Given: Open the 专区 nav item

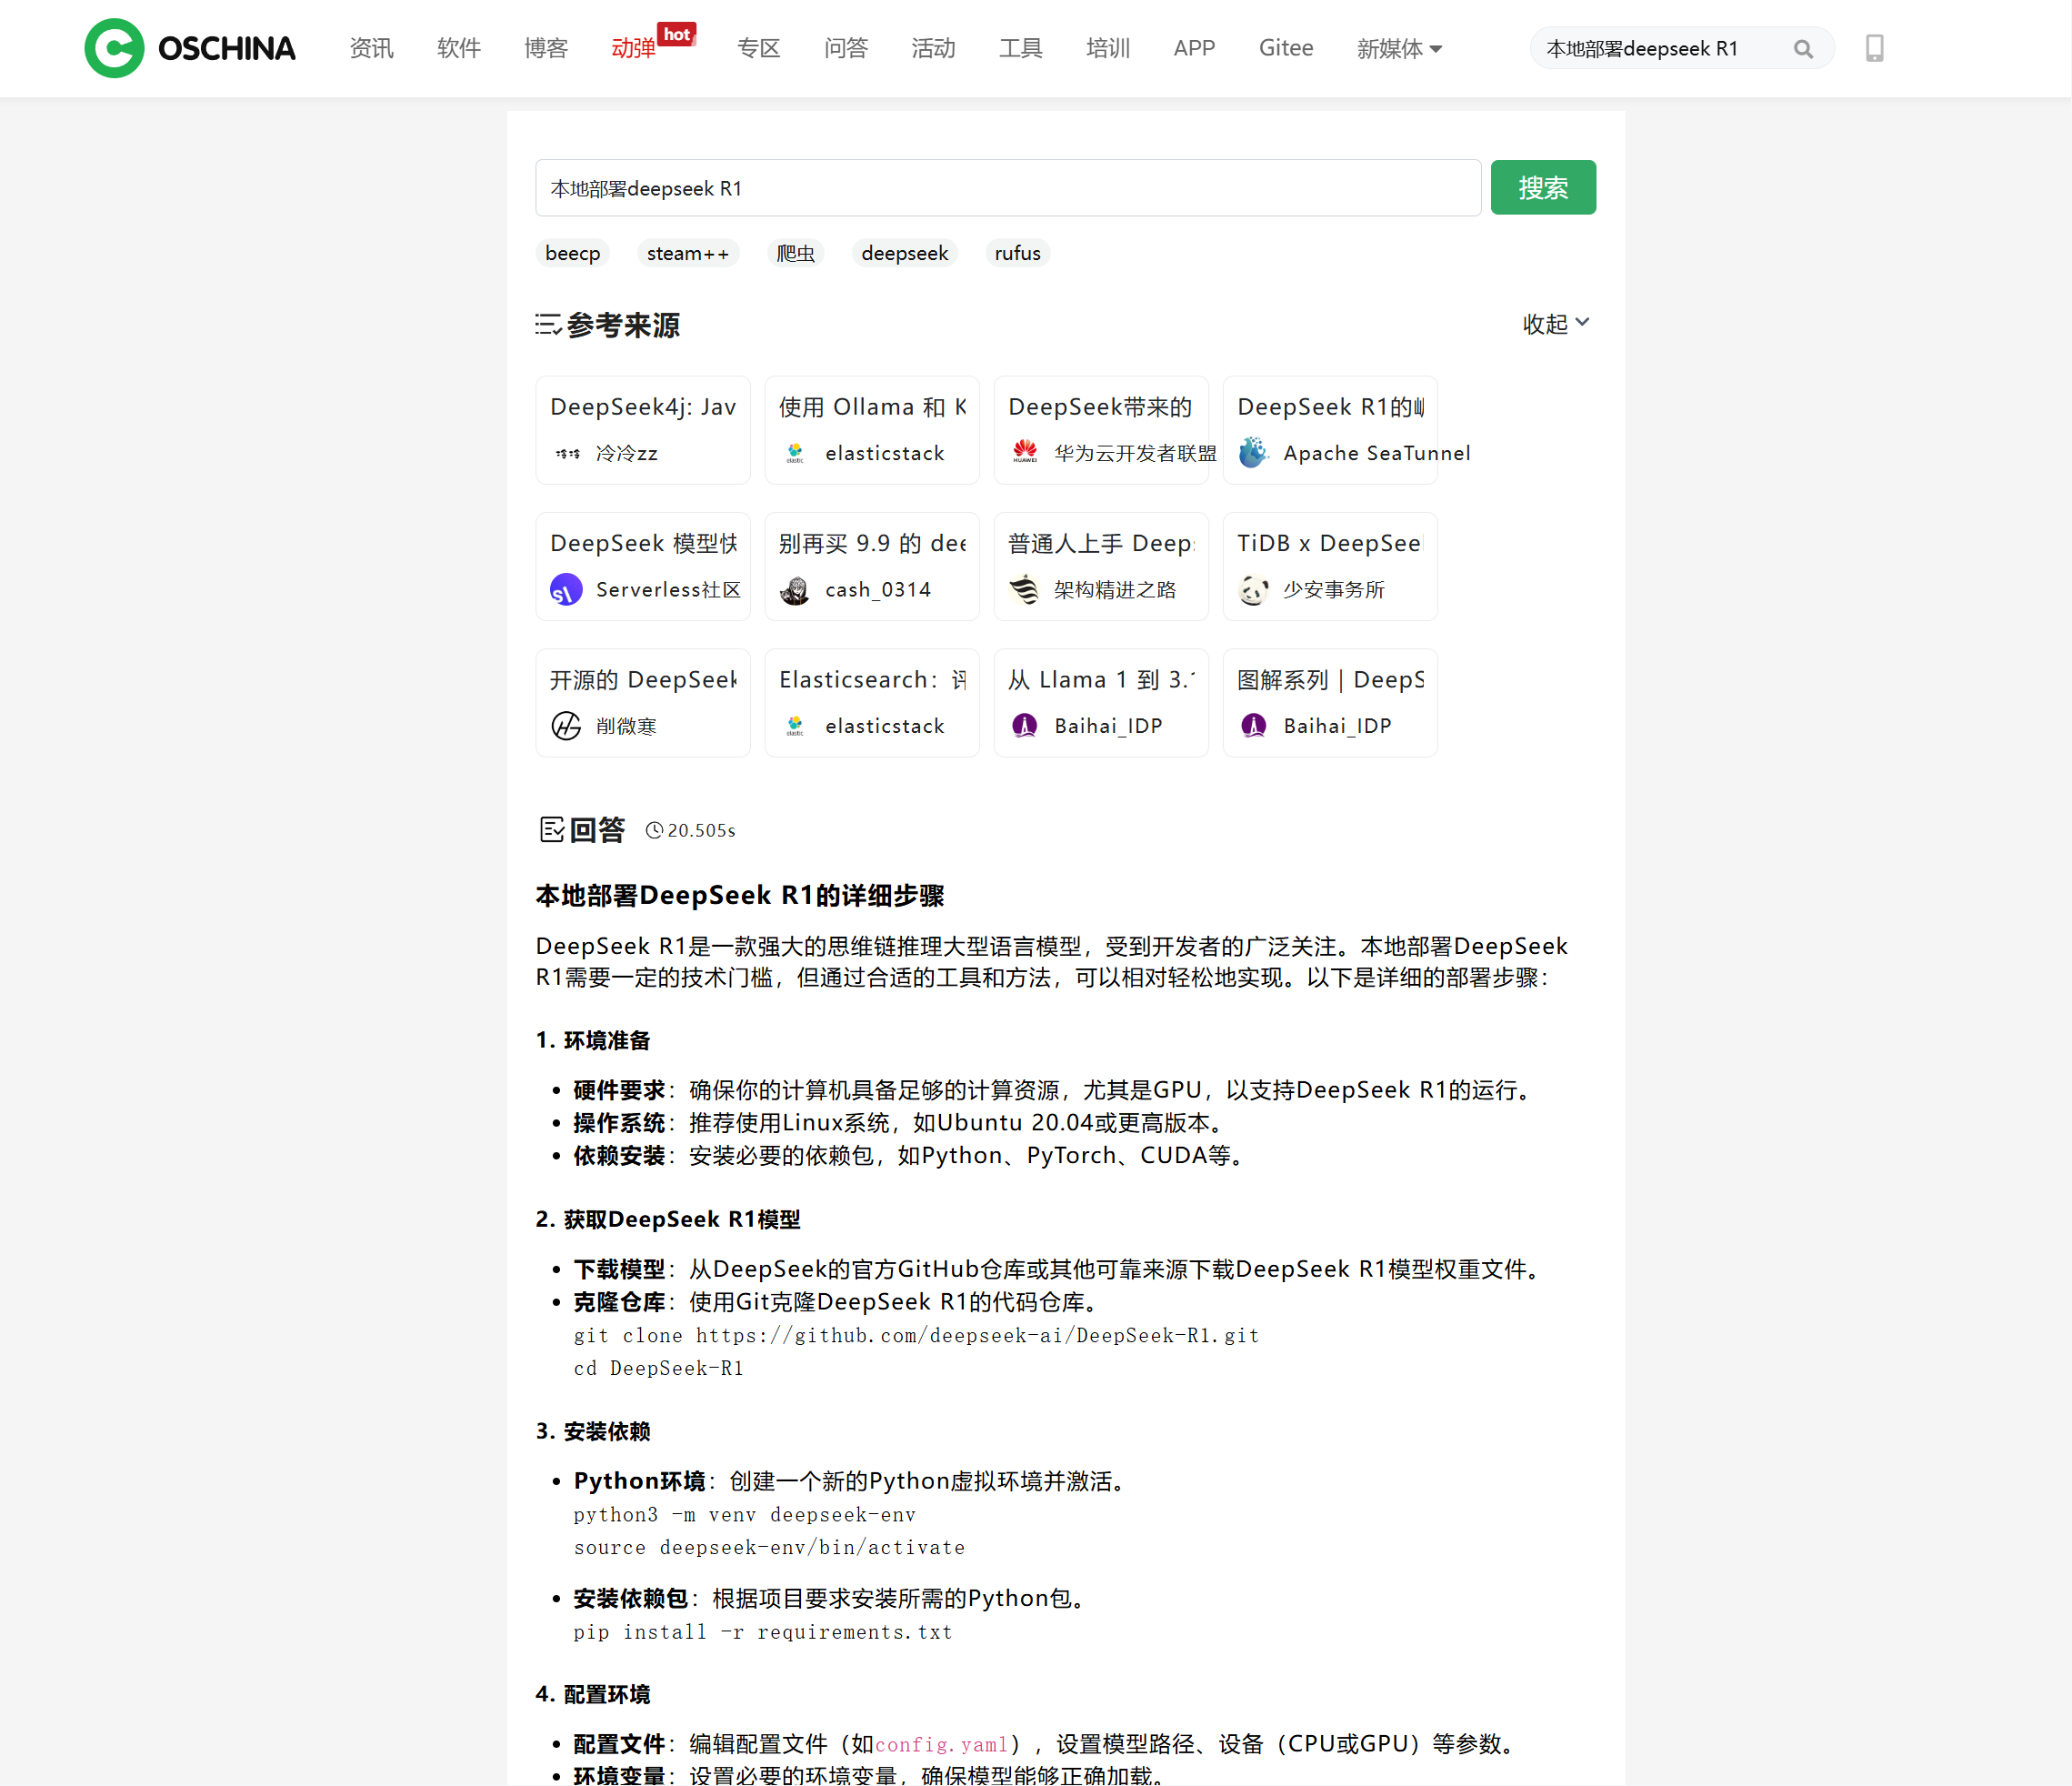Looking at the screenshot, I should coord(759,48).
